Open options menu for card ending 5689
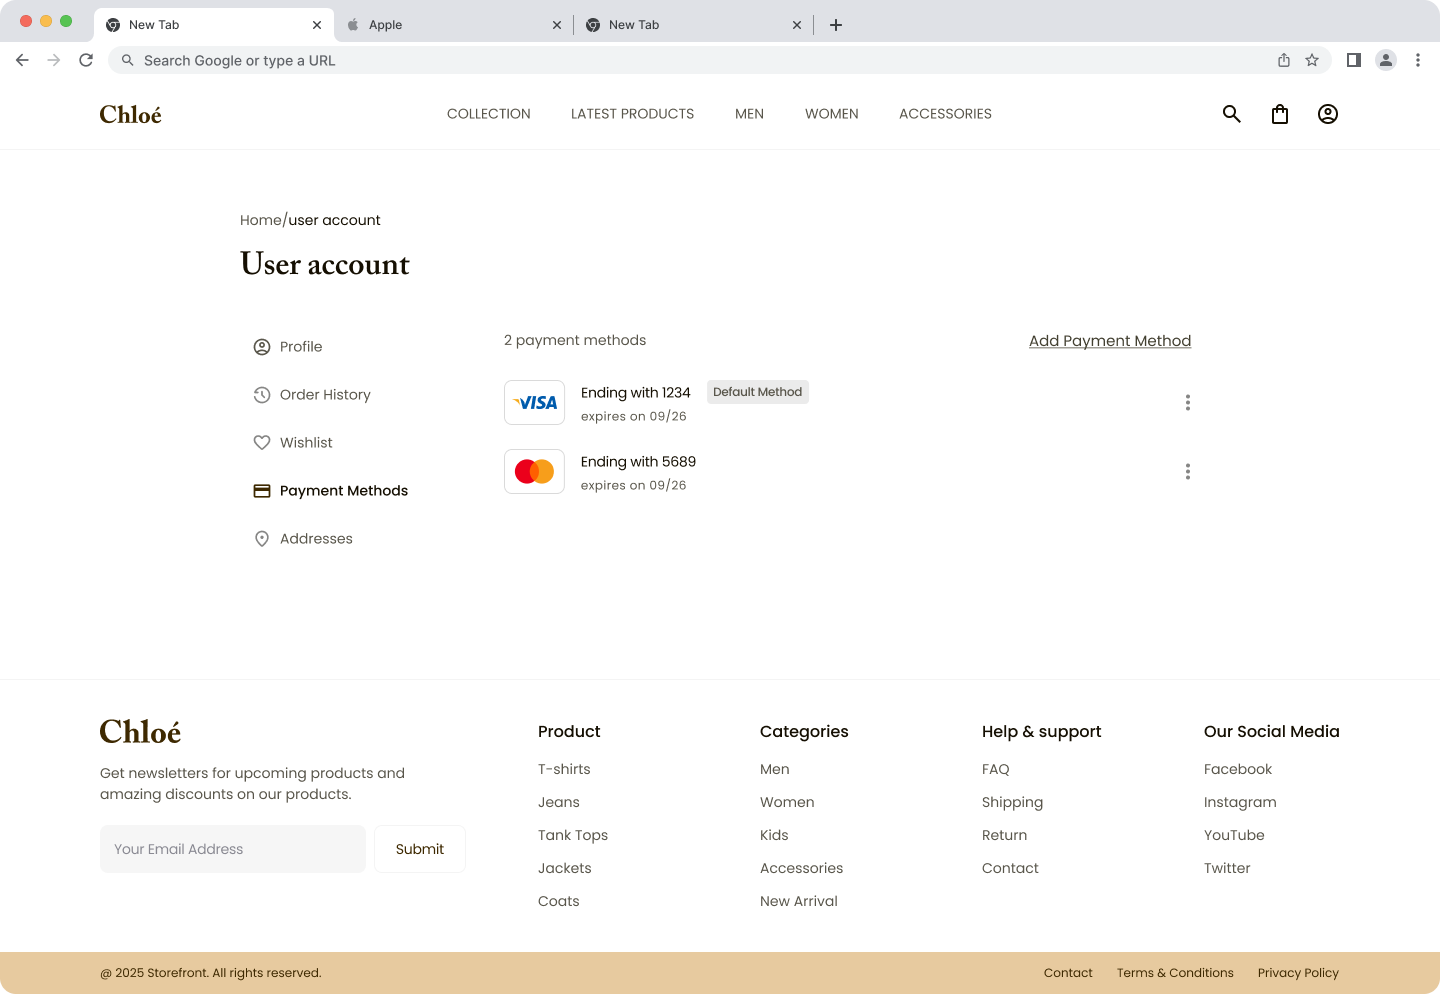The width and height of the screenshot is (1440, 994). click(x=1188, y=472)
